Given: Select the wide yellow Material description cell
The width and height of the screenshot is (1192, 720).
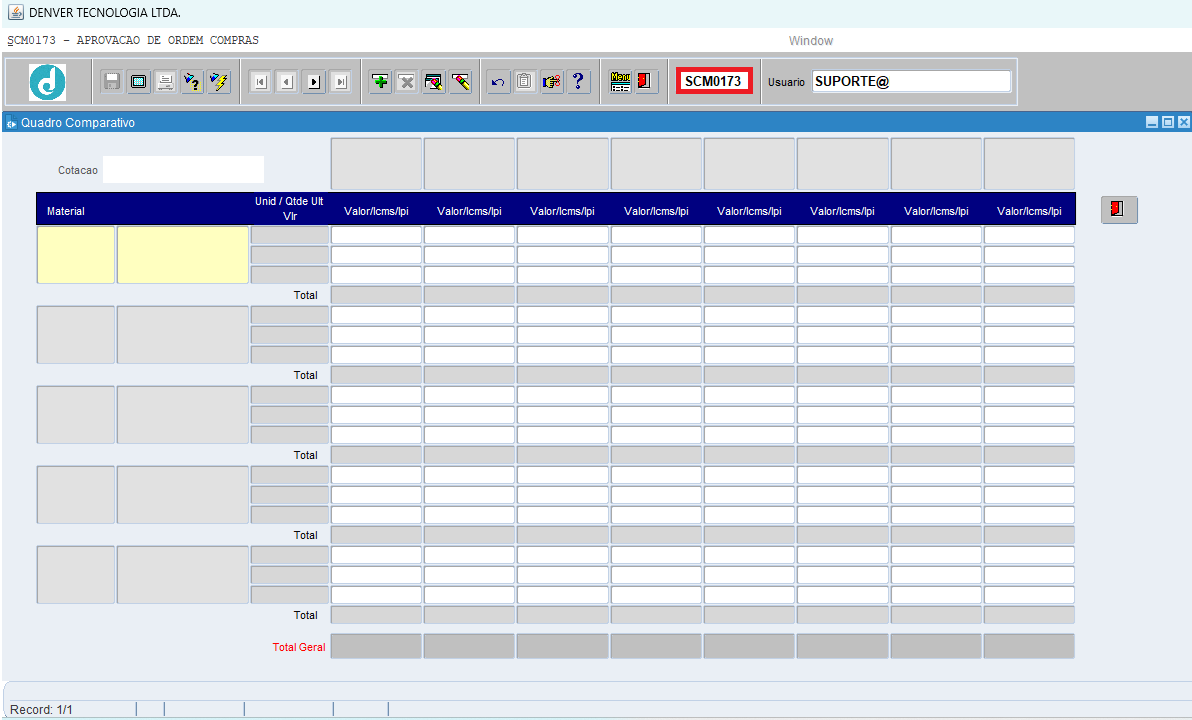Looking at the screenshot, I should pyautogui.click(x=182, y=255).
